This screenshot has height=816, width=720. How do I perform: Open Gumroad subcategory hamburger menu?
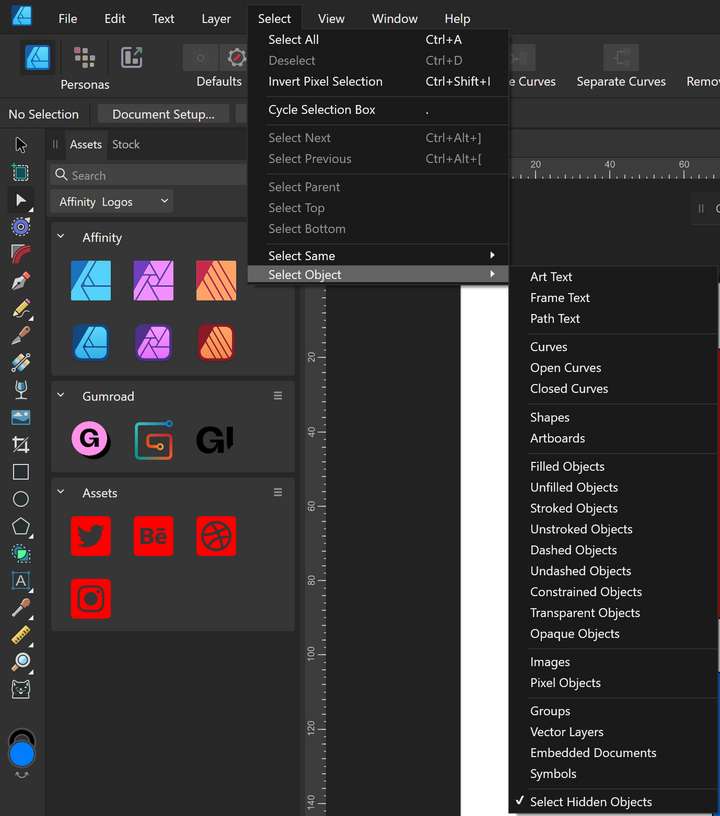click(x=278, y=396)
